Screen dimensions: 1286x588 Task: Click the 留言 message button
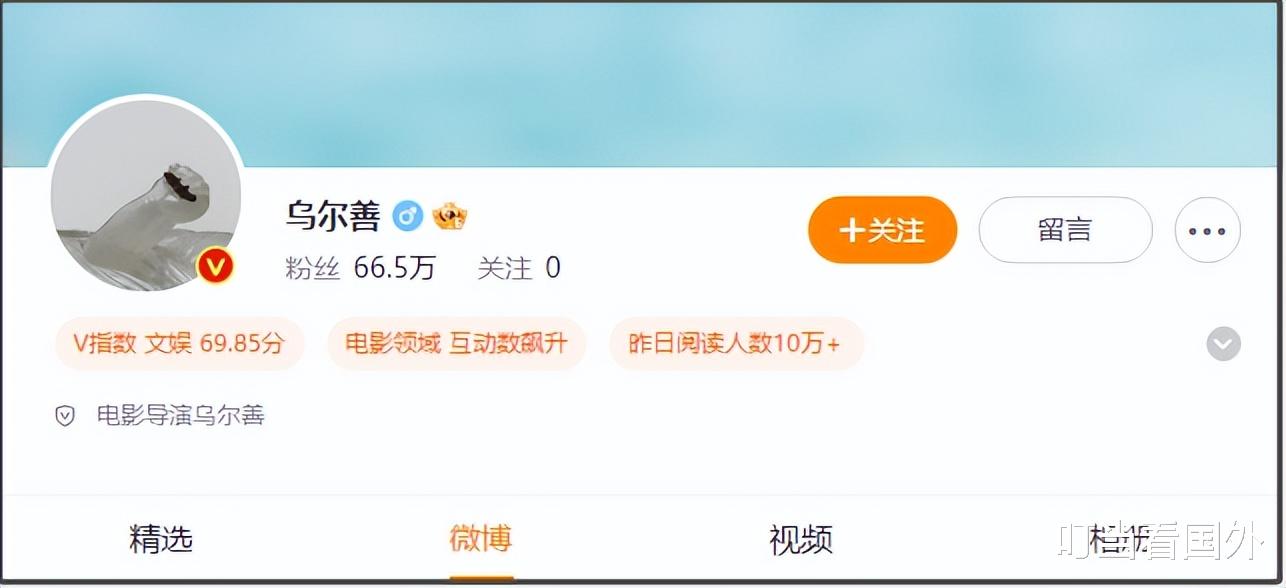pyautogui.click(x=1065, y=230)
